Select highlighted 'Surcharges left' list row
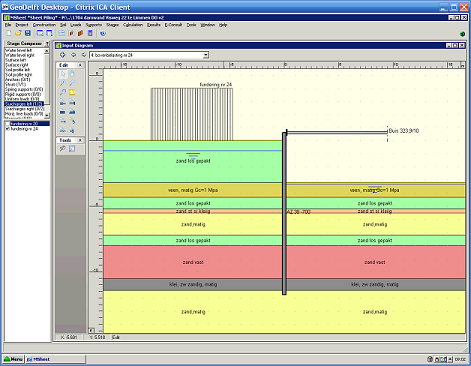Image resolution: width=471 pixels, height=366 pixels. pyautogui.click(x=24, y=104)
